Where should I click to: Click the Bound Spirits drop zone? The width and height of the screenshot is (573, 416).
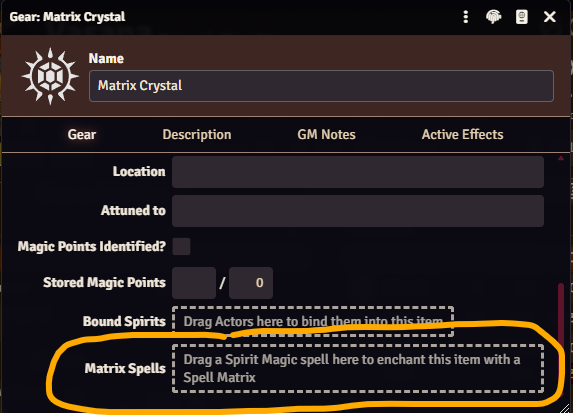pyautogui.click(x=313, y=322)
